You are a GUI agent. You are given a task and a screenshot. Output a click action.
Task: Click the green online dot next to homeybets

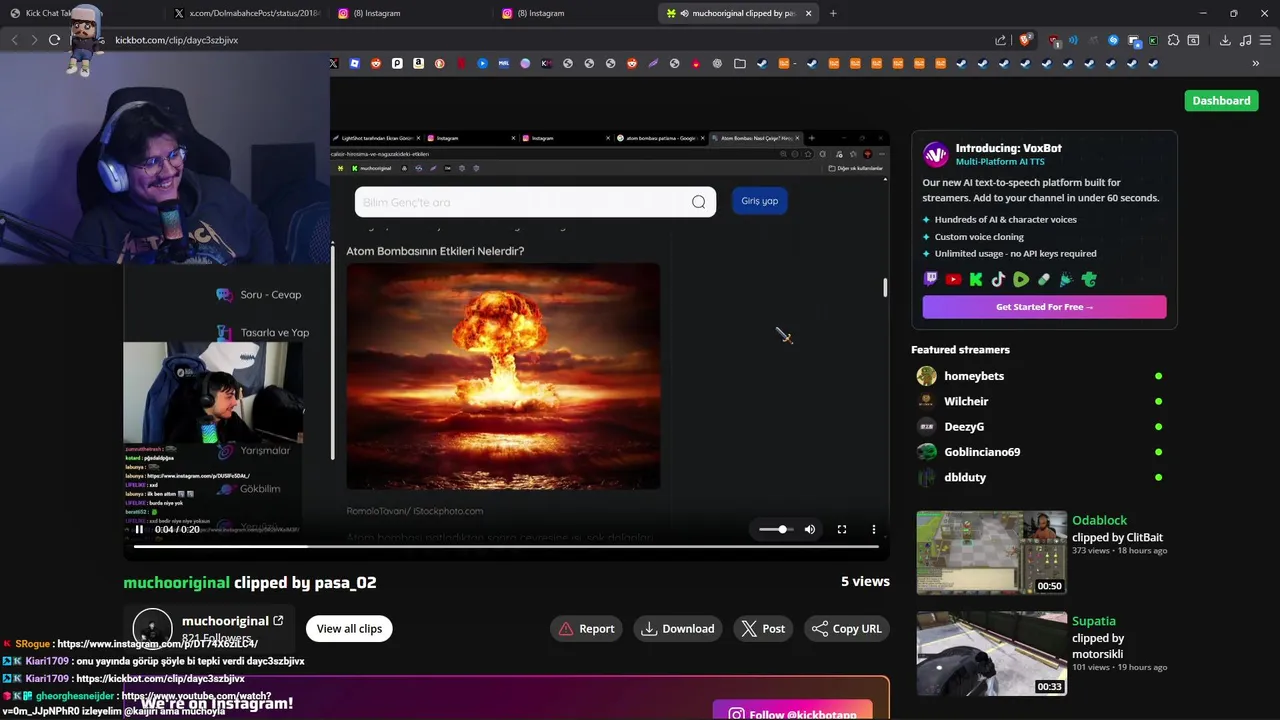pyautogui.click(x=1158, y=376)
